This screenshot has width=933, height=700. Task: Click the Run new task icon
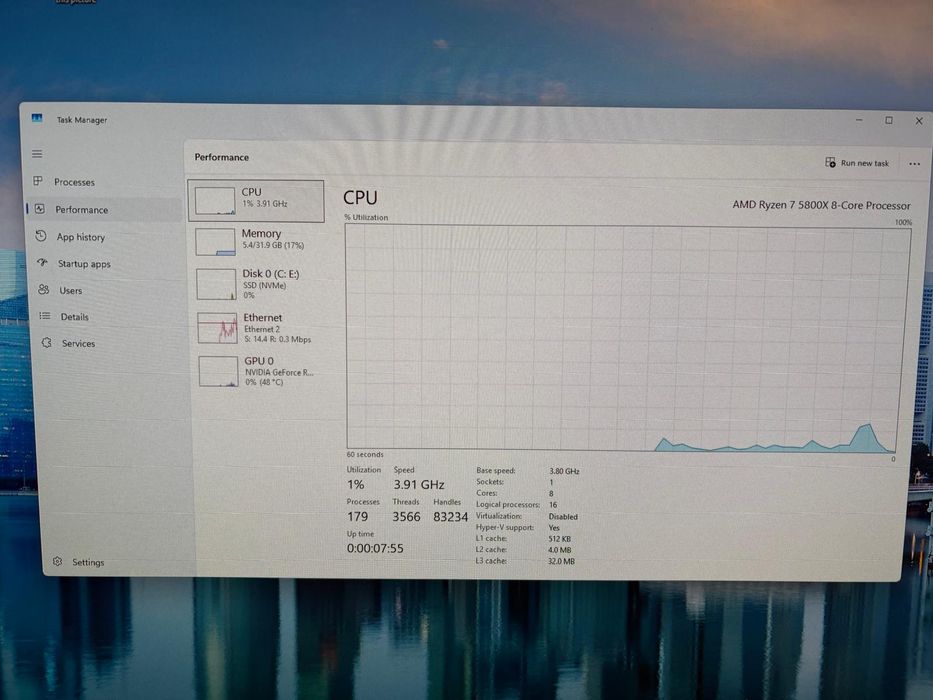pyautogui.click(x=830, y=162)
